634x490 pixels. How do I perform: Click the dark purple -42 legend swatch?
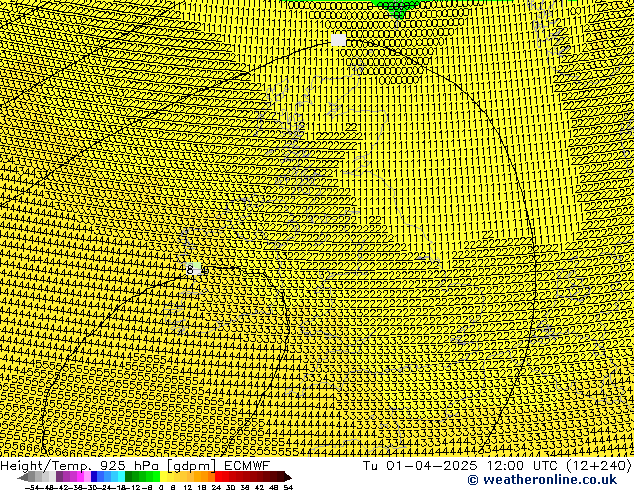[x=59, y=477]
